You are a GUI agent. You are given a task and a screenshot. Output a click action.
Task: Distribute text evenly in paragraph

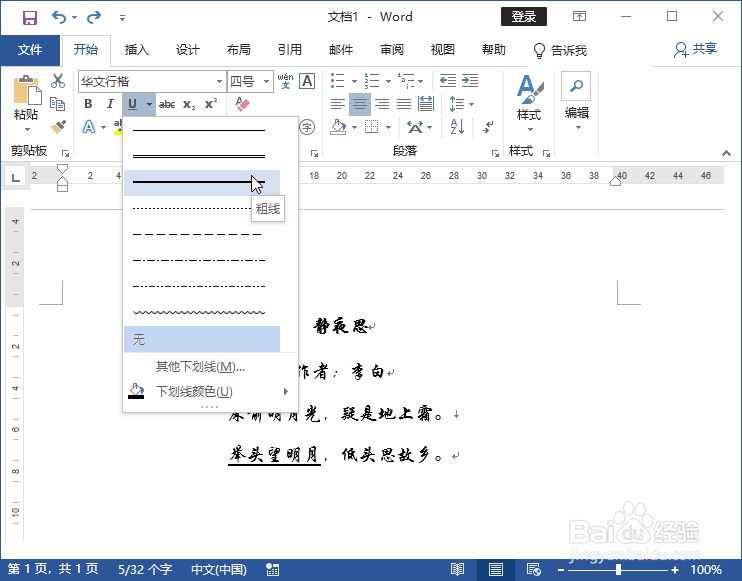[426, 104]
